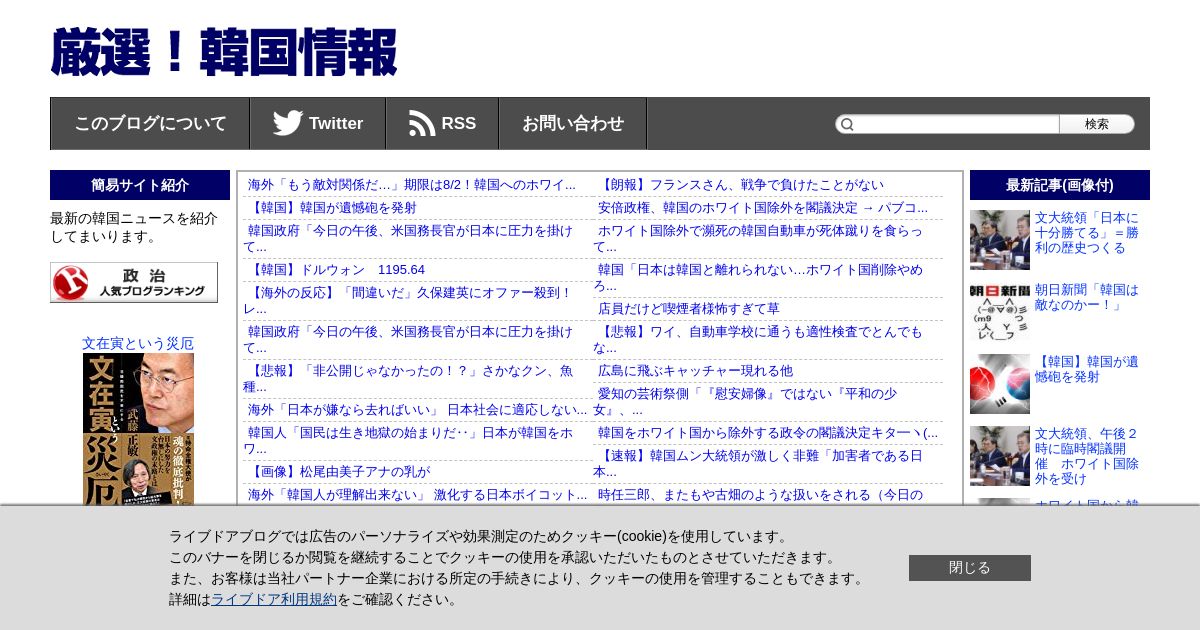Open headline 海外「日本が嫌なら去ればいい」
Screen dimensions: 1200x630
coord(418,410)
